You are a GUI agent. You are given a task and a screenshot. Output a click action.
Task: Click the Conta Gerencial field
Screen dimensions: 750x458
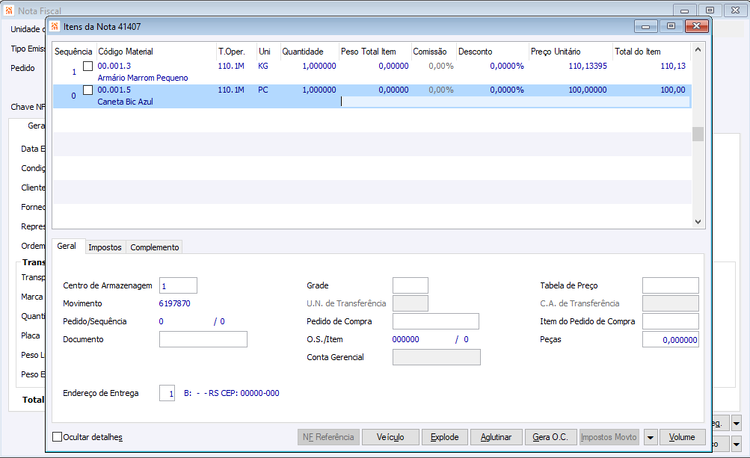point(436,357)
